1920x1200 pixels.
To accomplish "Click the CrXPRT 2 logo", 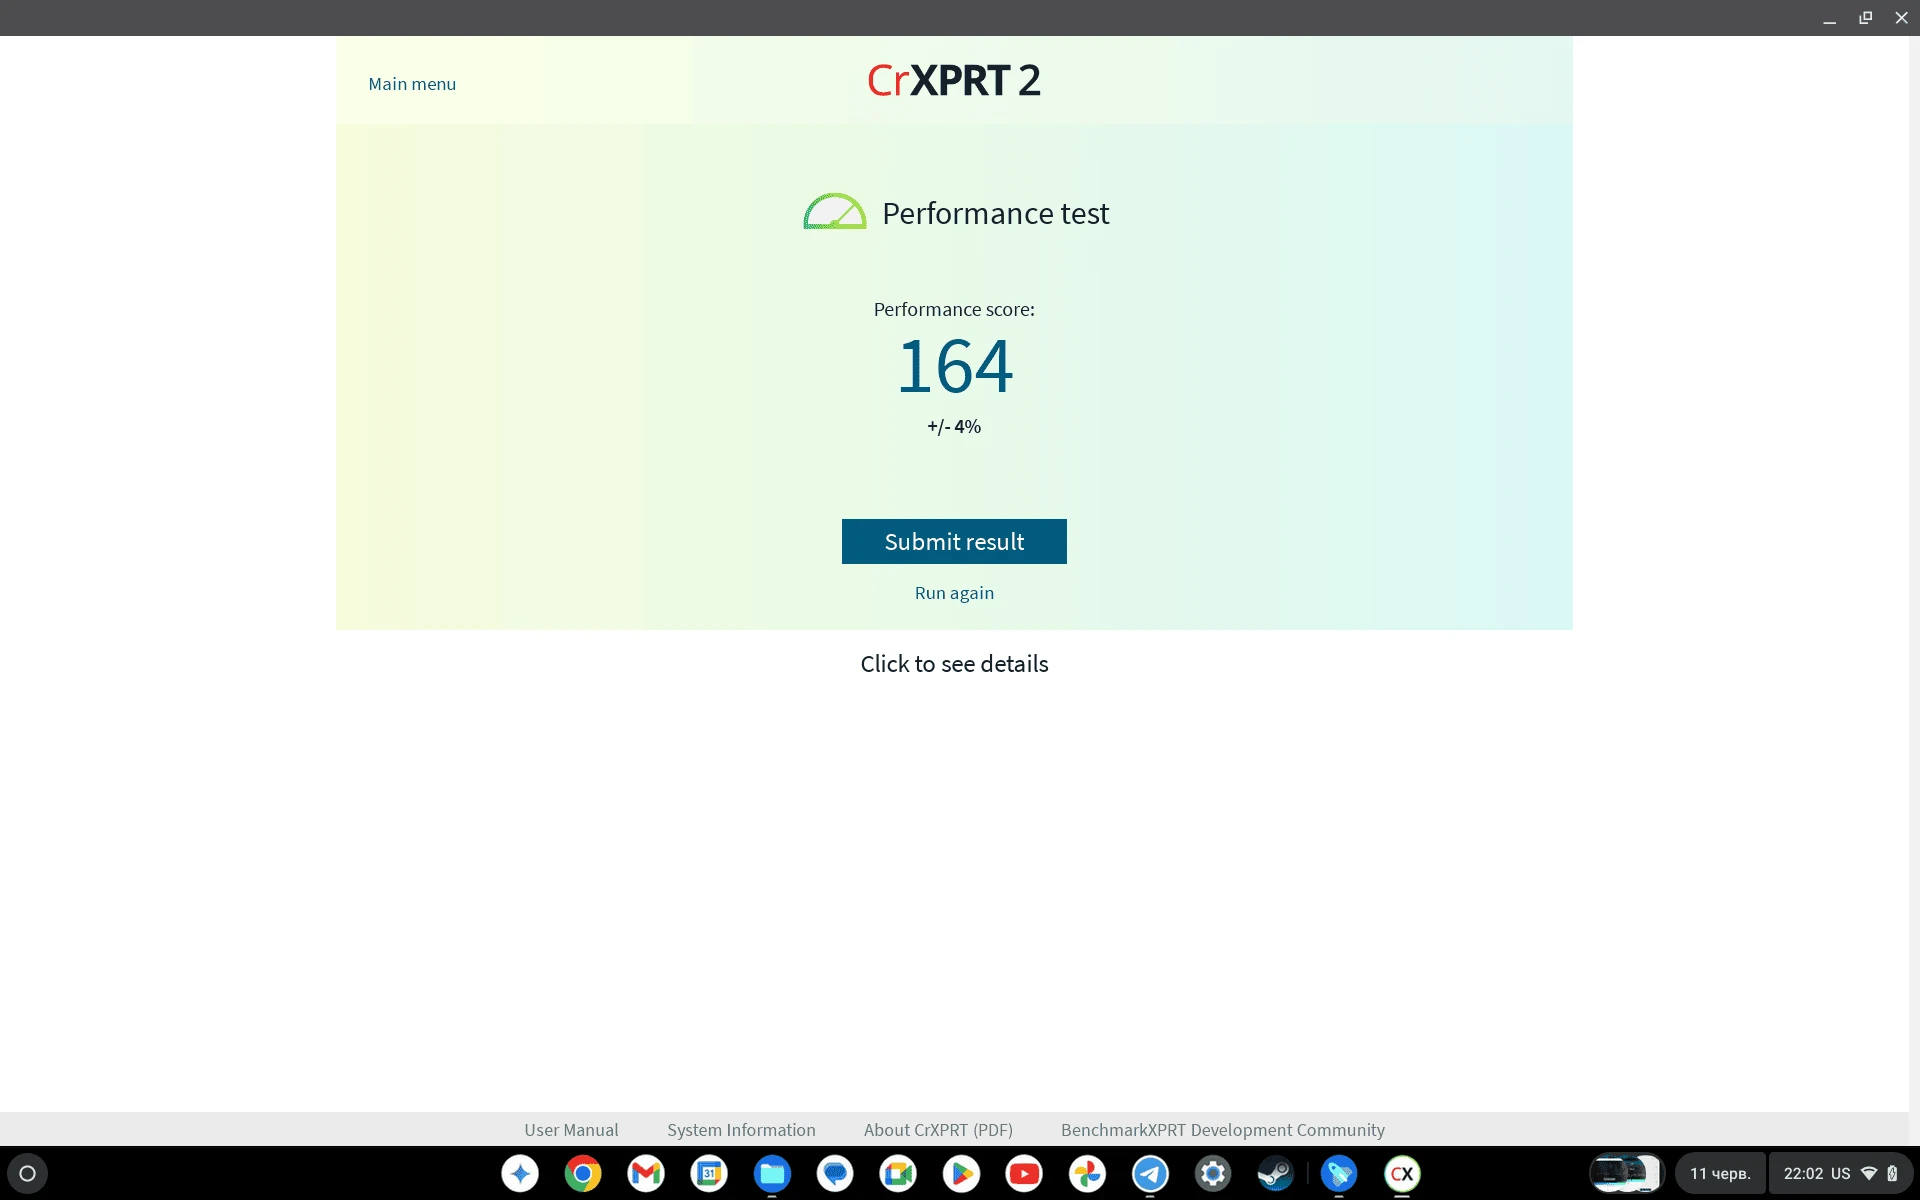I will (x=954, y=80).
